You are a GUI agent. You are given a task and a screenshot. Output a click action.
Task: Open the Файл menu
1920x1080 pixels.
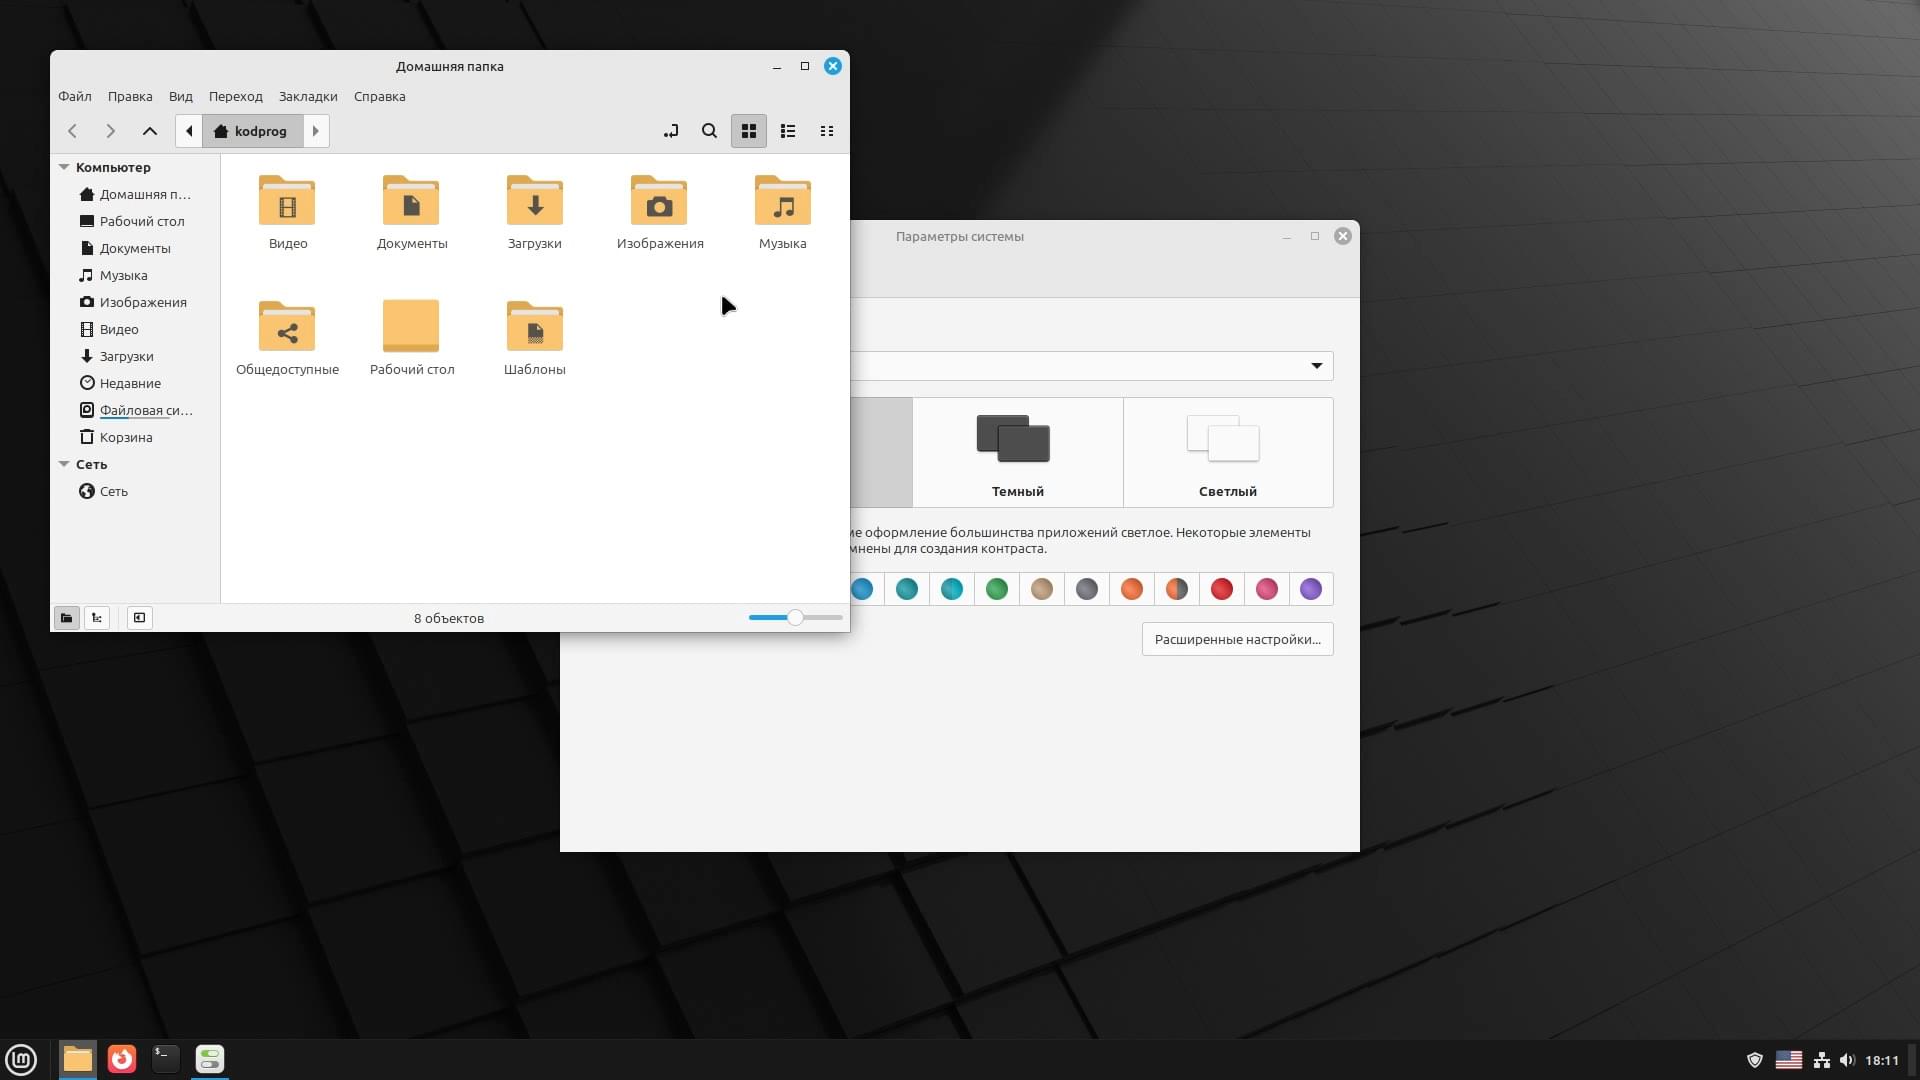tap(75, 97)
